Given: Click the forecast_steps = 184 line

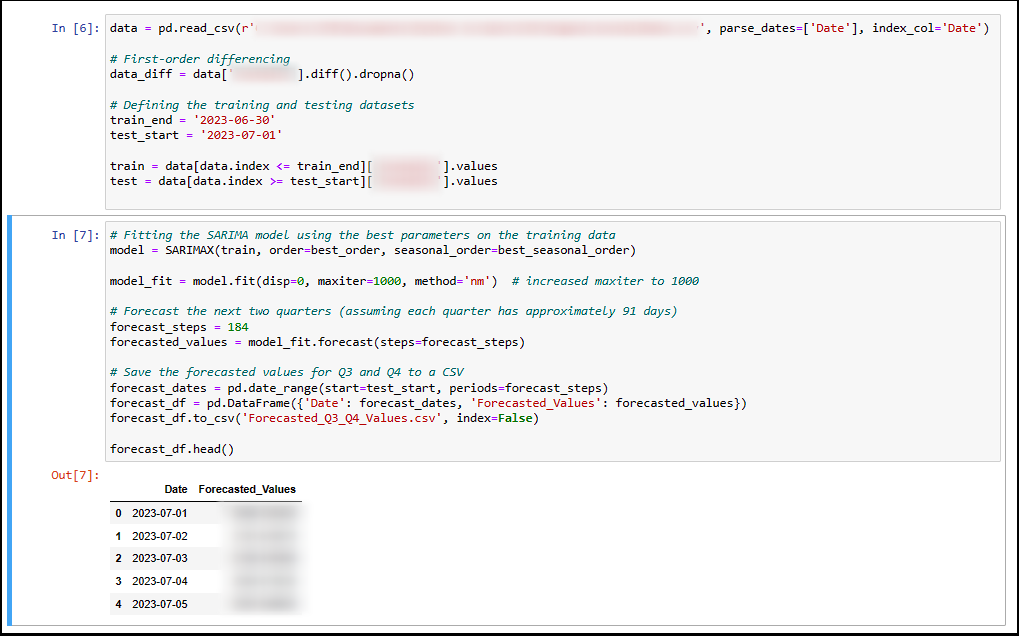Looking at the screenshot, I should coord(179,327).
